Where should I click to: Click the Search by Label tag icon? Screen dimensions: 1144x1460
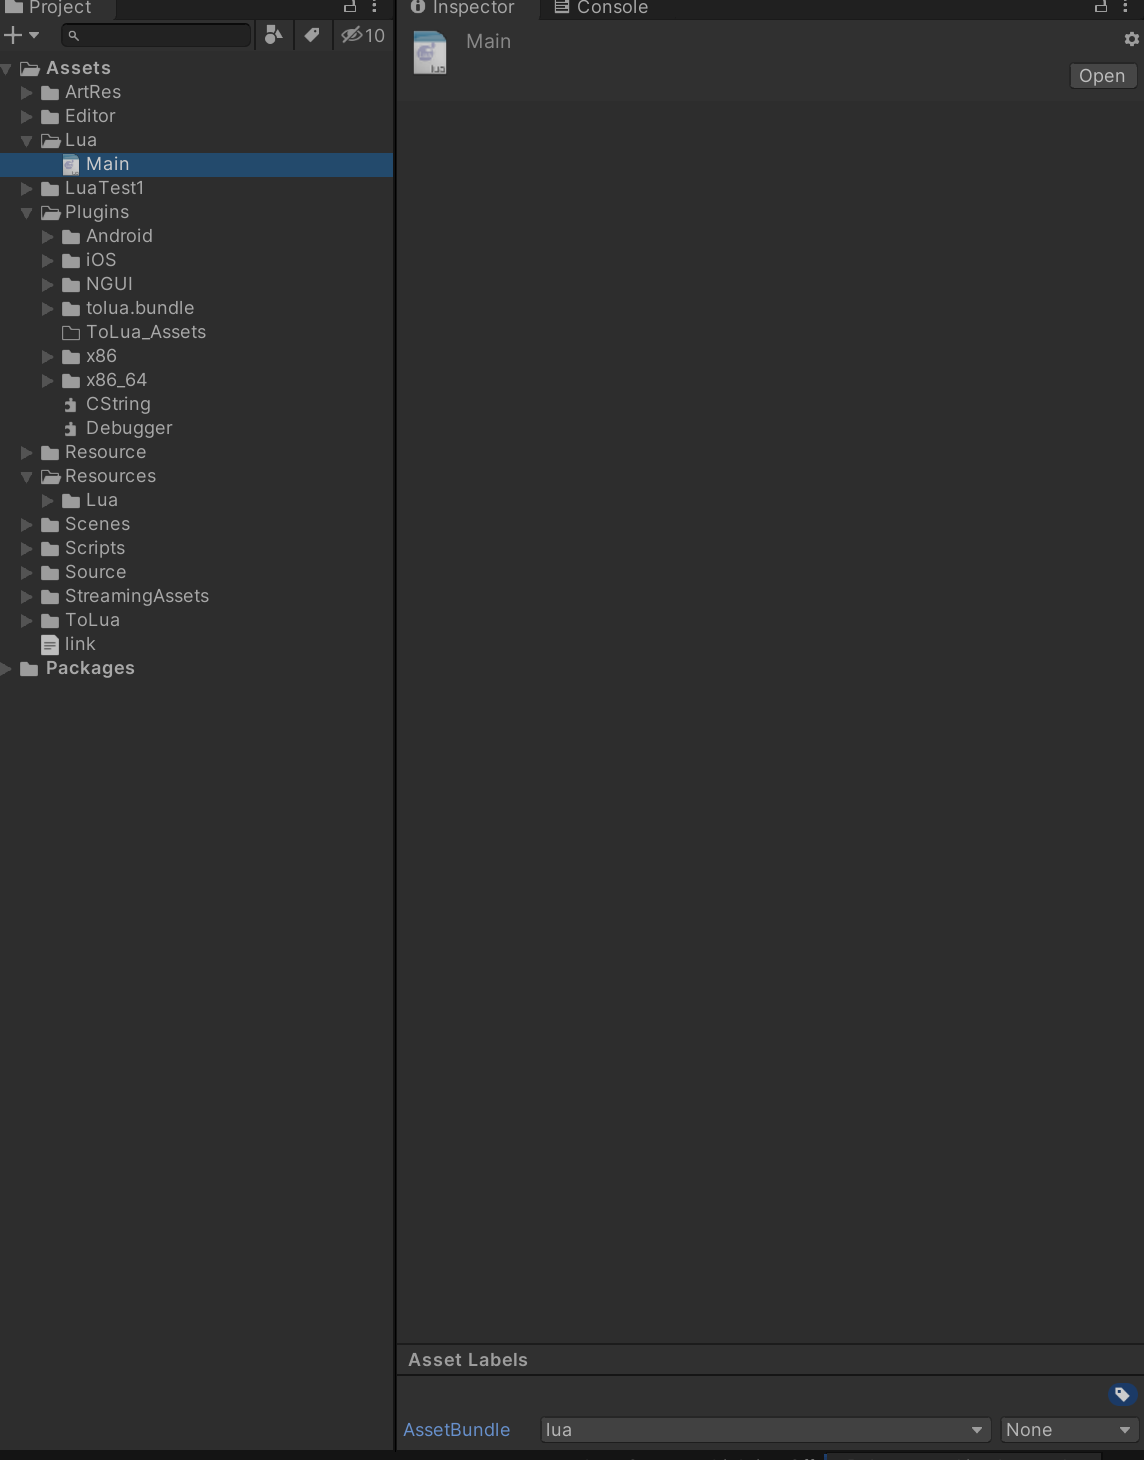[x=312, y=35]
